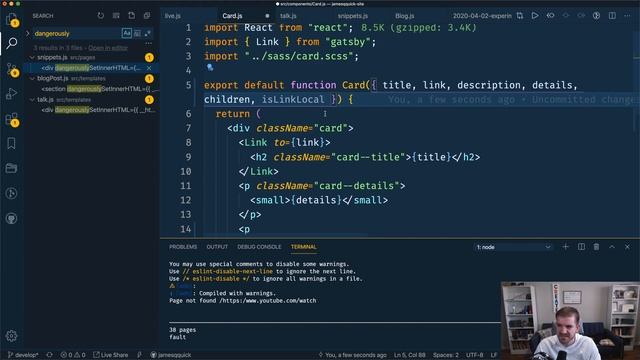640x360 pixels.
Task: Open talk.js div dangerouslySetInnerHTML match
Action: click(x=98, y=110)
